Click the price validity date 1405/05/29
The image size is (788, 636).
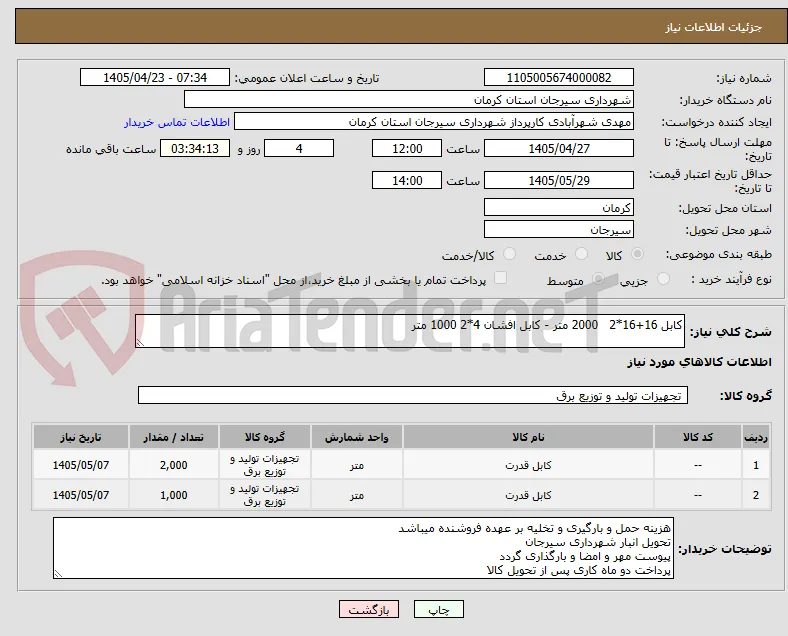pos(559,180)
